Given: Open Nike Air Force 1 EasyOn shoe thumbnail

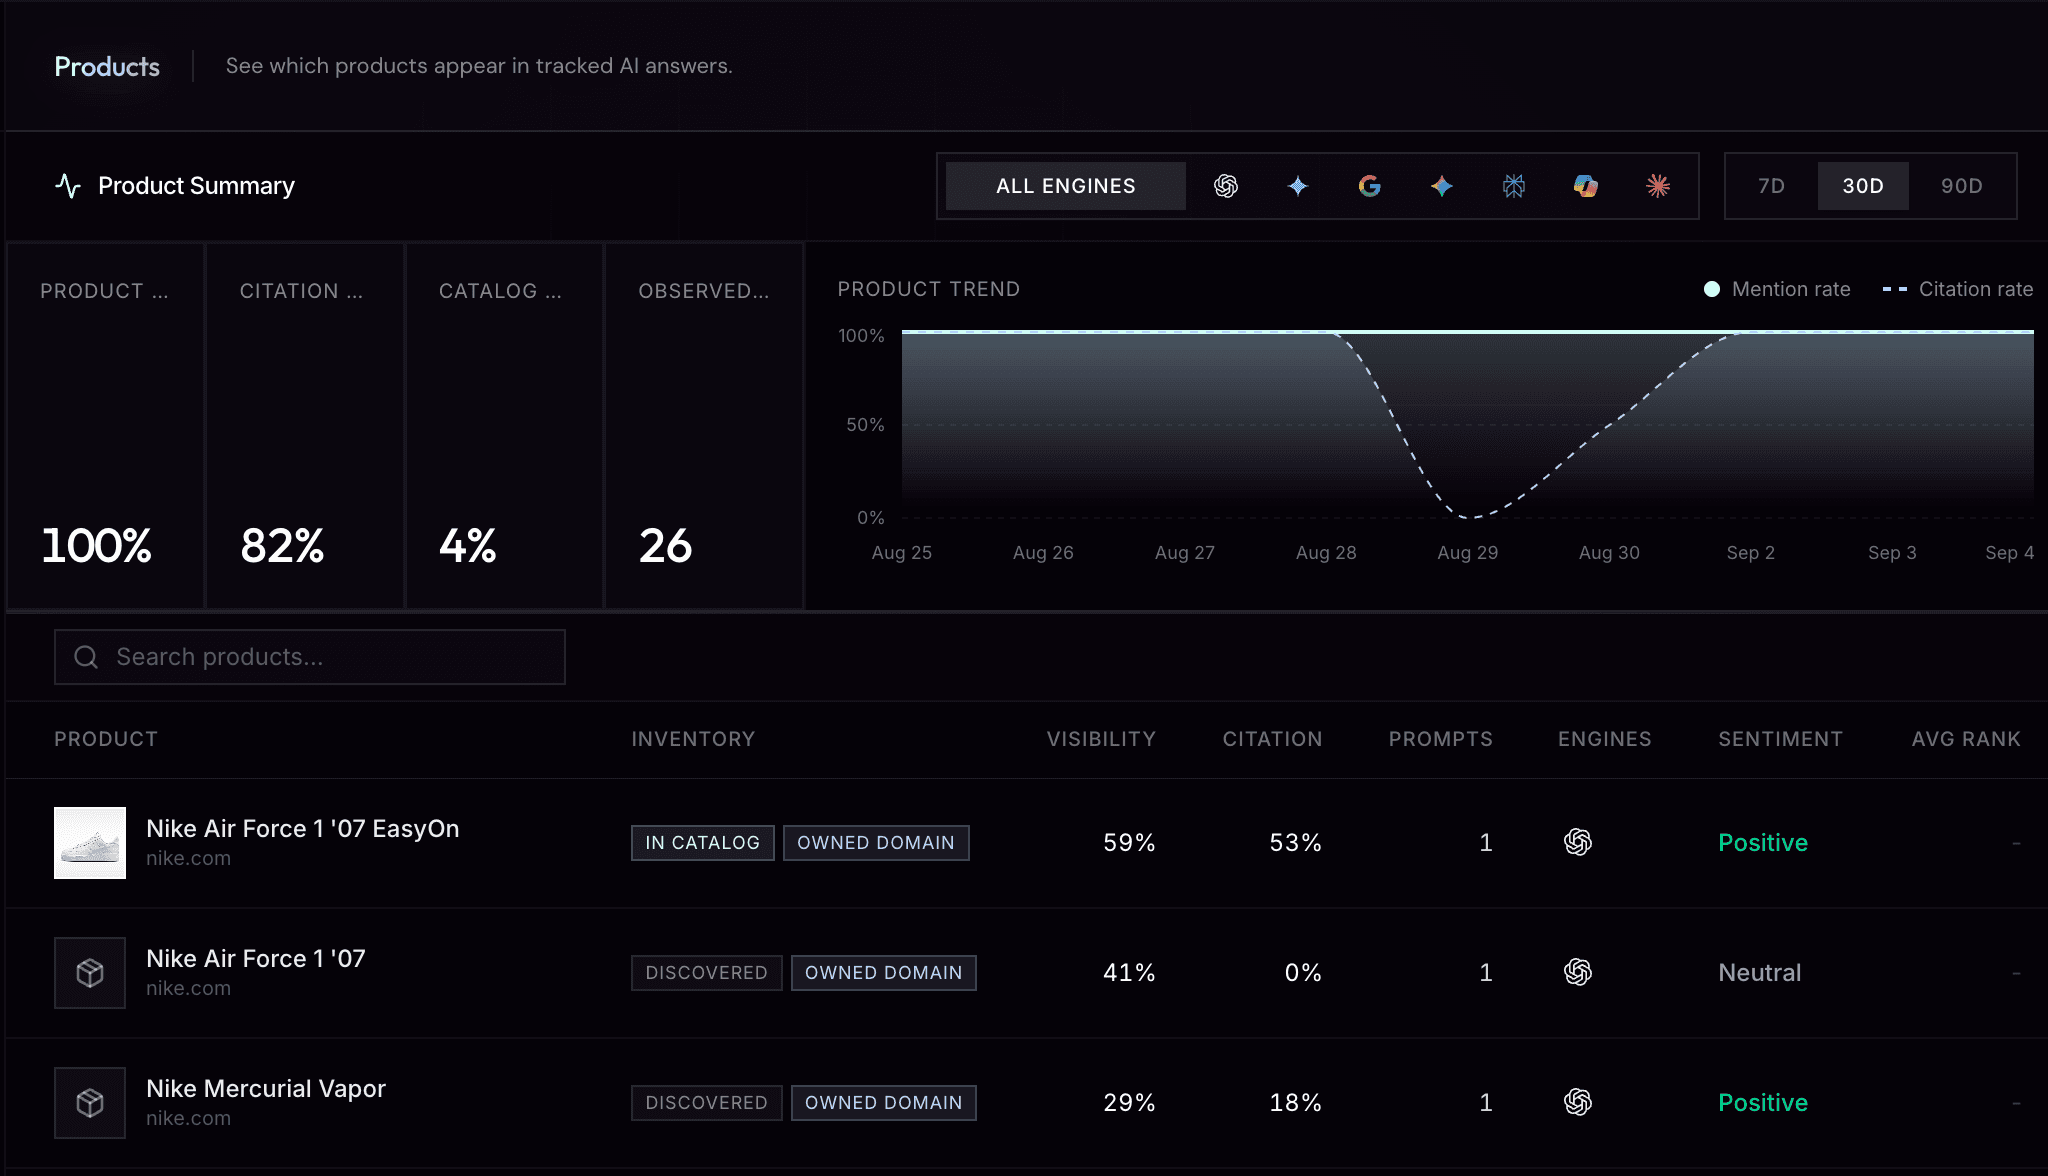Looking at the screenshot, I should [x=90, y=843].
